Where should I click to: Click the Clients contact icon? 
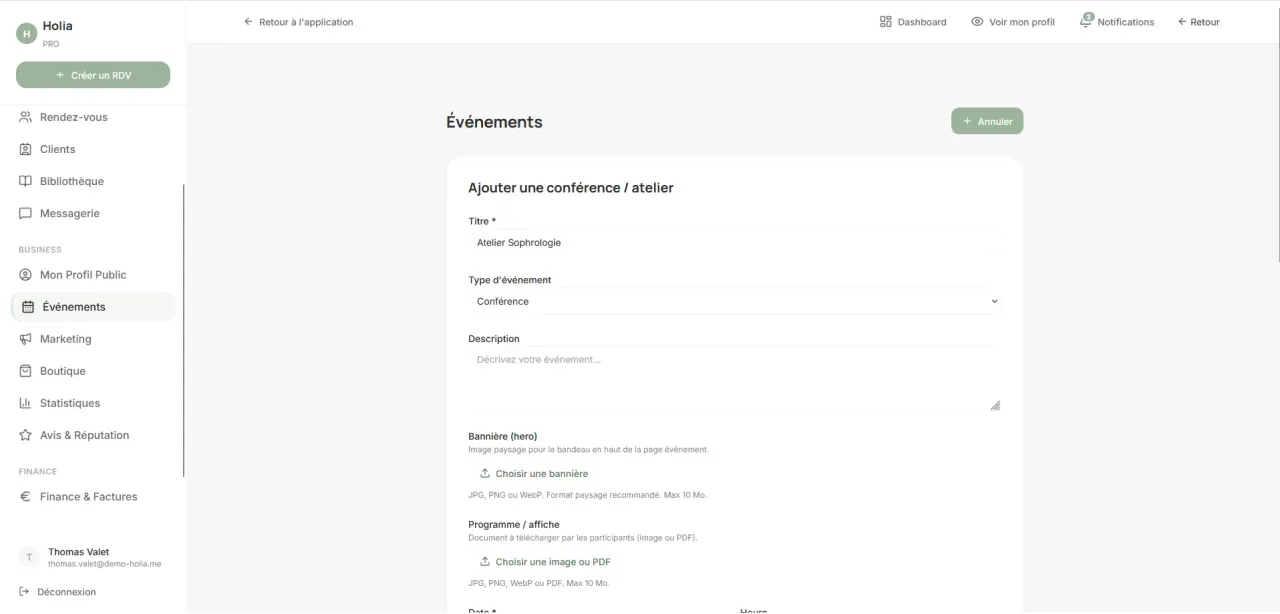[x=26, y=149]
